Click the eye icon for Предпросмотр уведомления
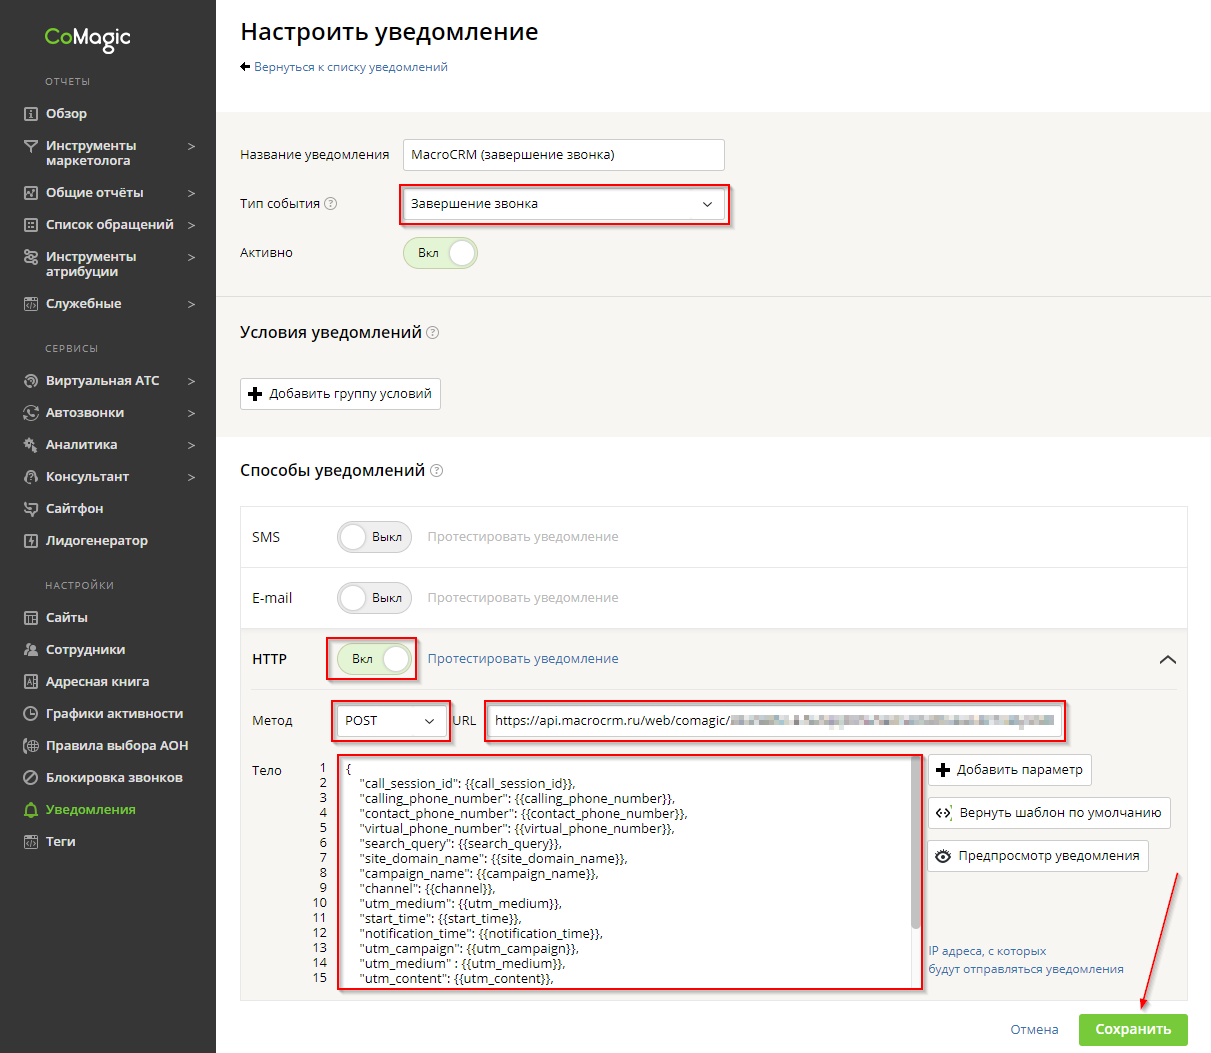Image resolution: width=1211 pixels, height=1053 pixels. [943, 856]
